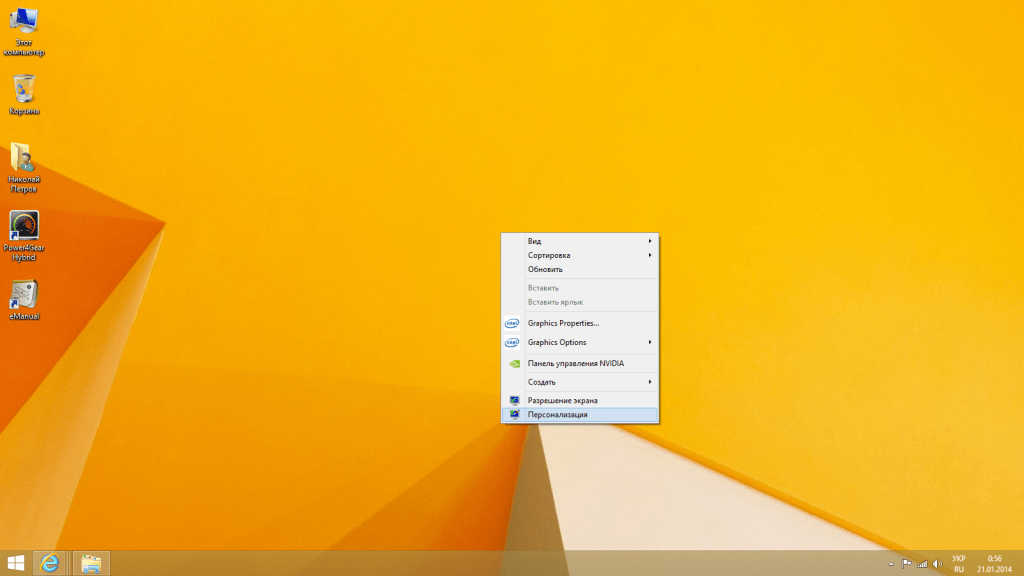Launch Internet Explorer from the taskbar
Image resolution: width=1024 pixels, height=576 pixels.
click(x=48, y=563)
